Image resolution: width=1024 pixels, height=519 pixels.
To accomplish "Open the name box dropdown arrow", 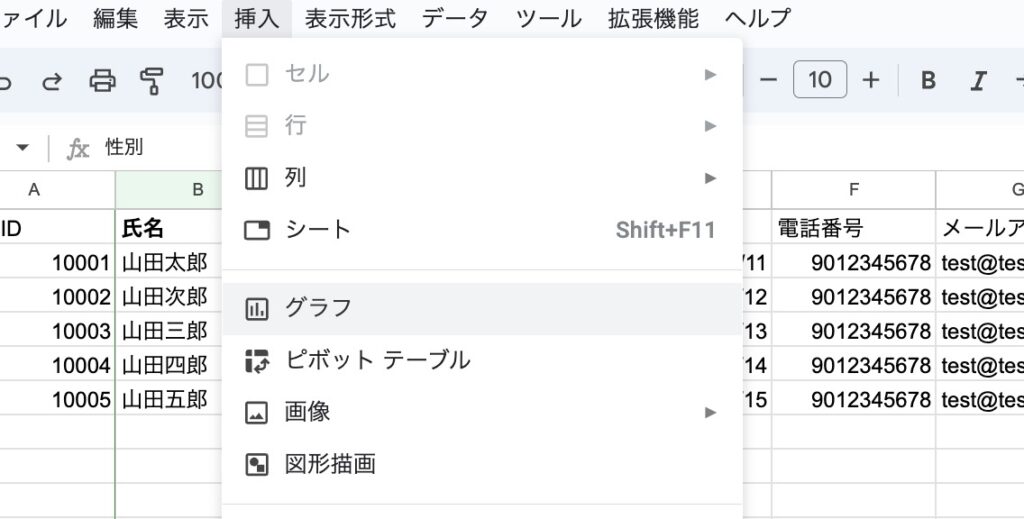I will (22, 148).
